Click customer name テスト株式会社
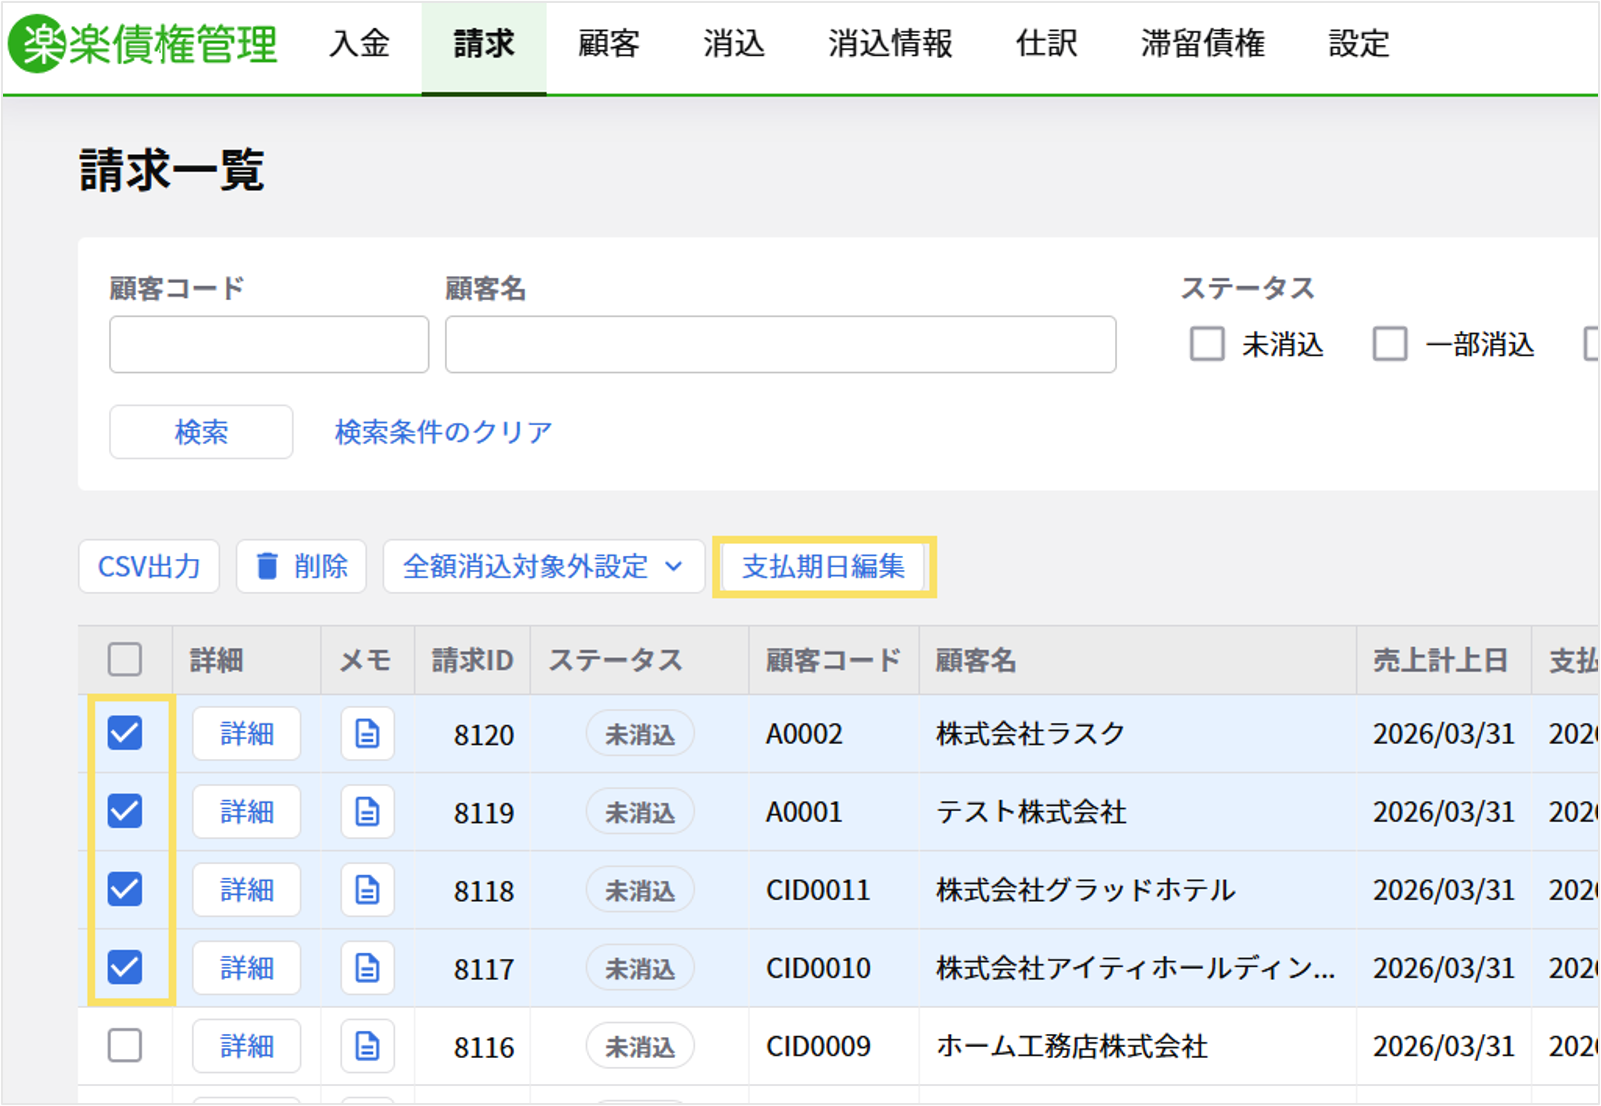Viewport: 1601px width, 1106px height. coord(1031,812)
